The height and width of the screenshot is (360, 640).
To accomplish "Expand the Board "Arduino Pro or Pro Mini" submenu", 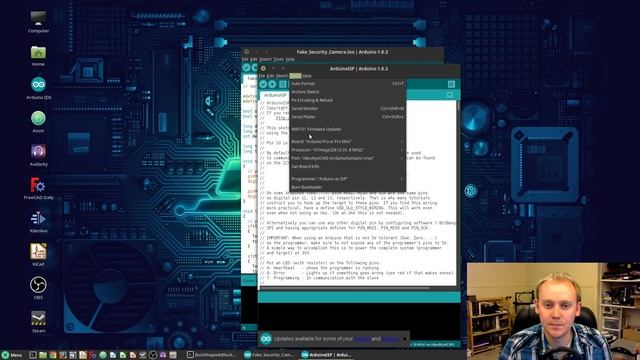I will click(347, 142).
